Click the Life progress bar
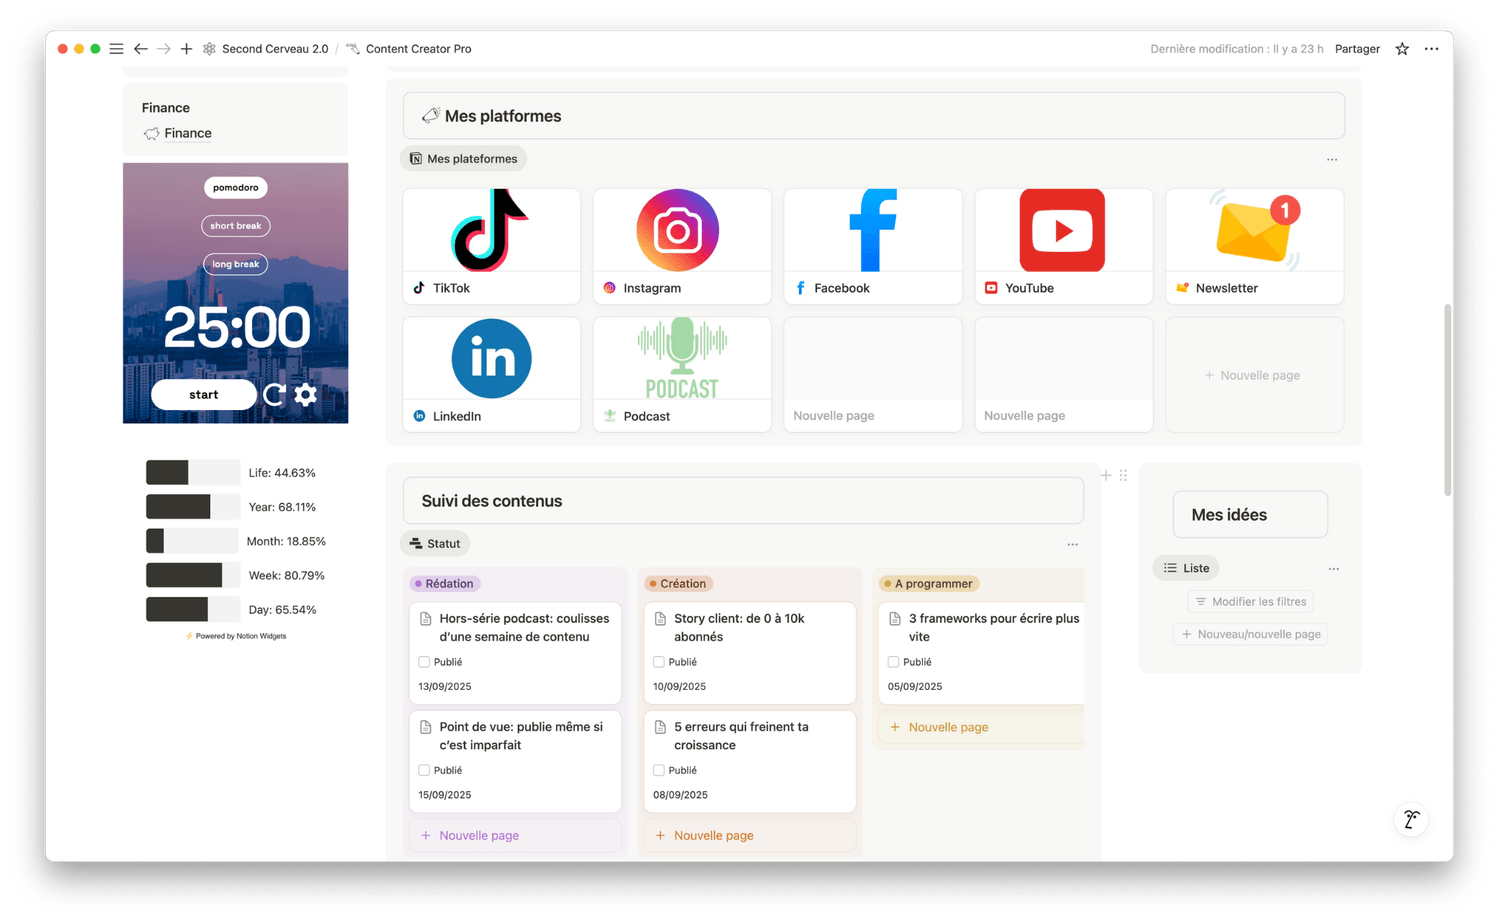The width and height of the screenshot is (1500, 922). click(x=193, y=472)
